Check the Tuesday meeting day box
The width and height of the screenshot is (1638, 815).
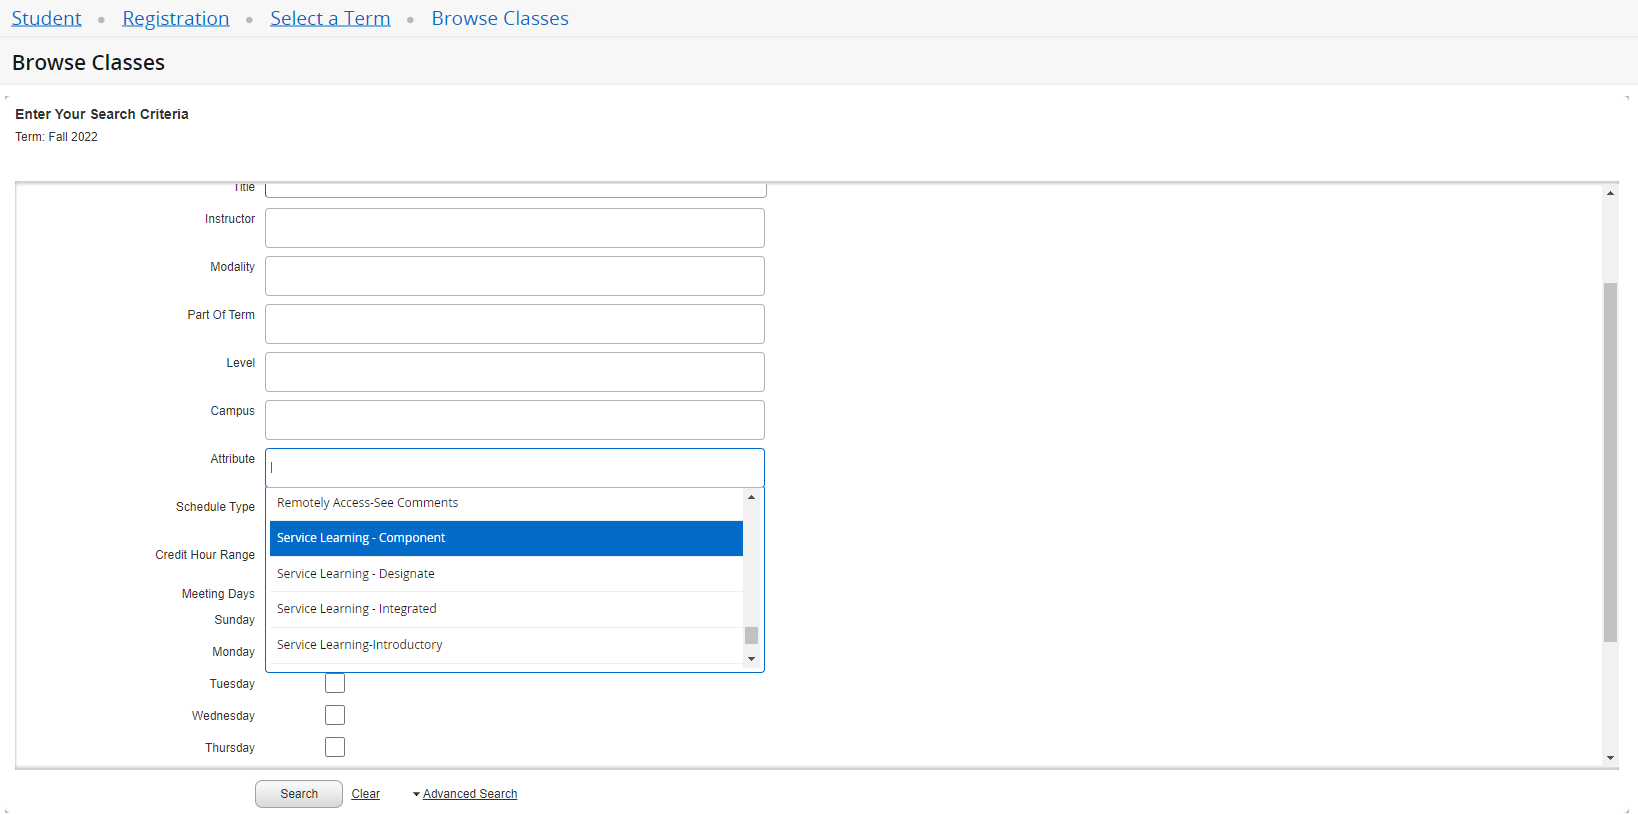click(335, 684)
